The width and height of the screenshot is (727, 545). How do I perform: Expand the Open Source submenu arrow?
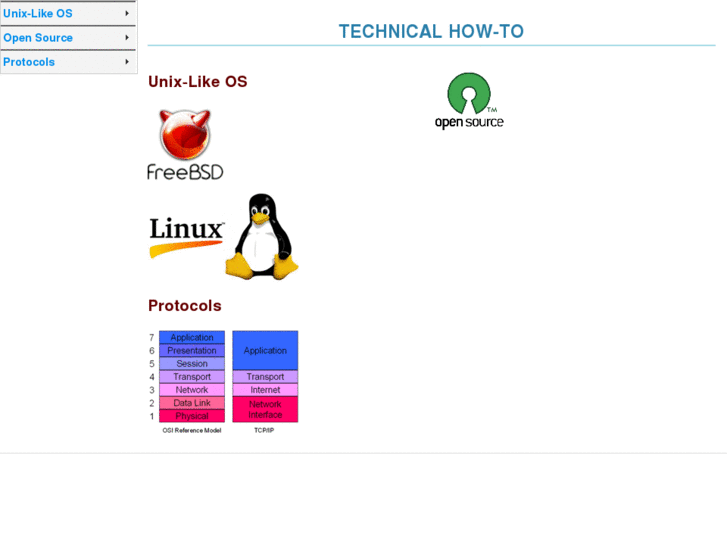(127, 38)
